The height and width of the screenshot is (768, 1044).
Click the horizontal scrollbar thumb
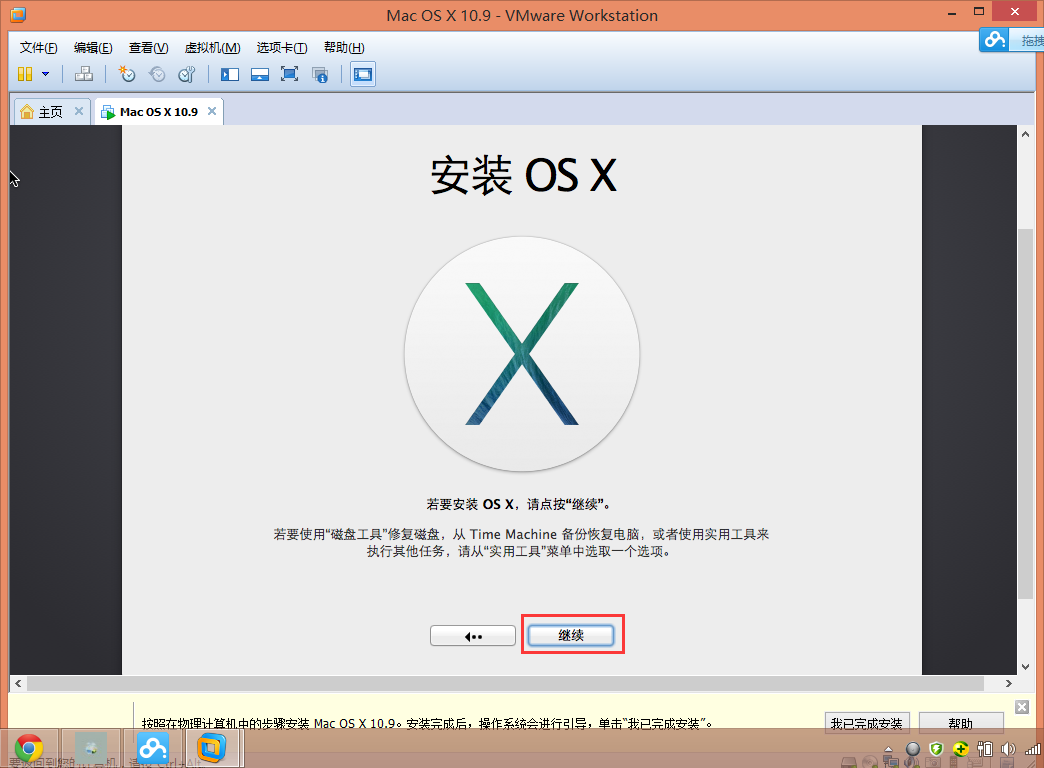[x=505, y=683]
